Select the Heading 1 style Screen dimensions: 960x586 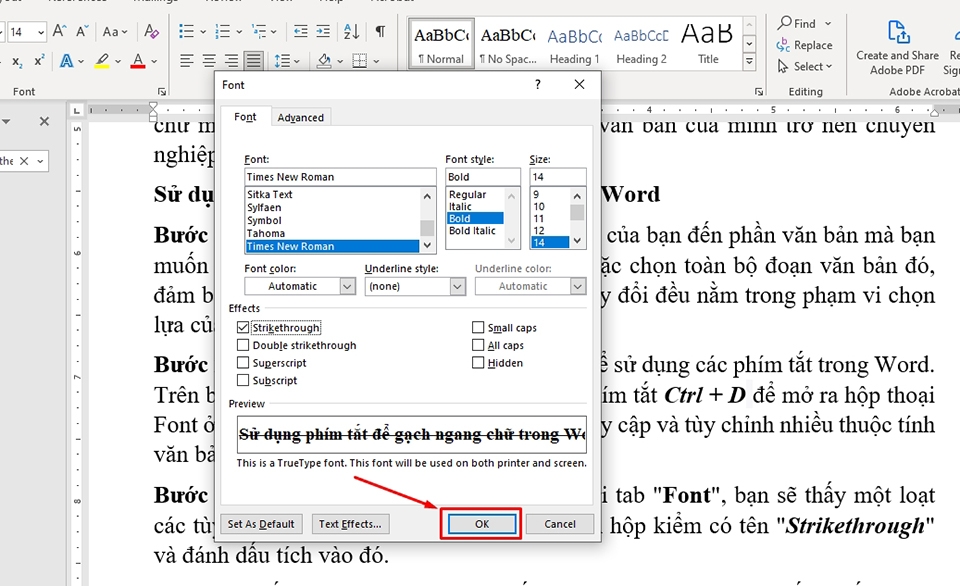(574, 43)
